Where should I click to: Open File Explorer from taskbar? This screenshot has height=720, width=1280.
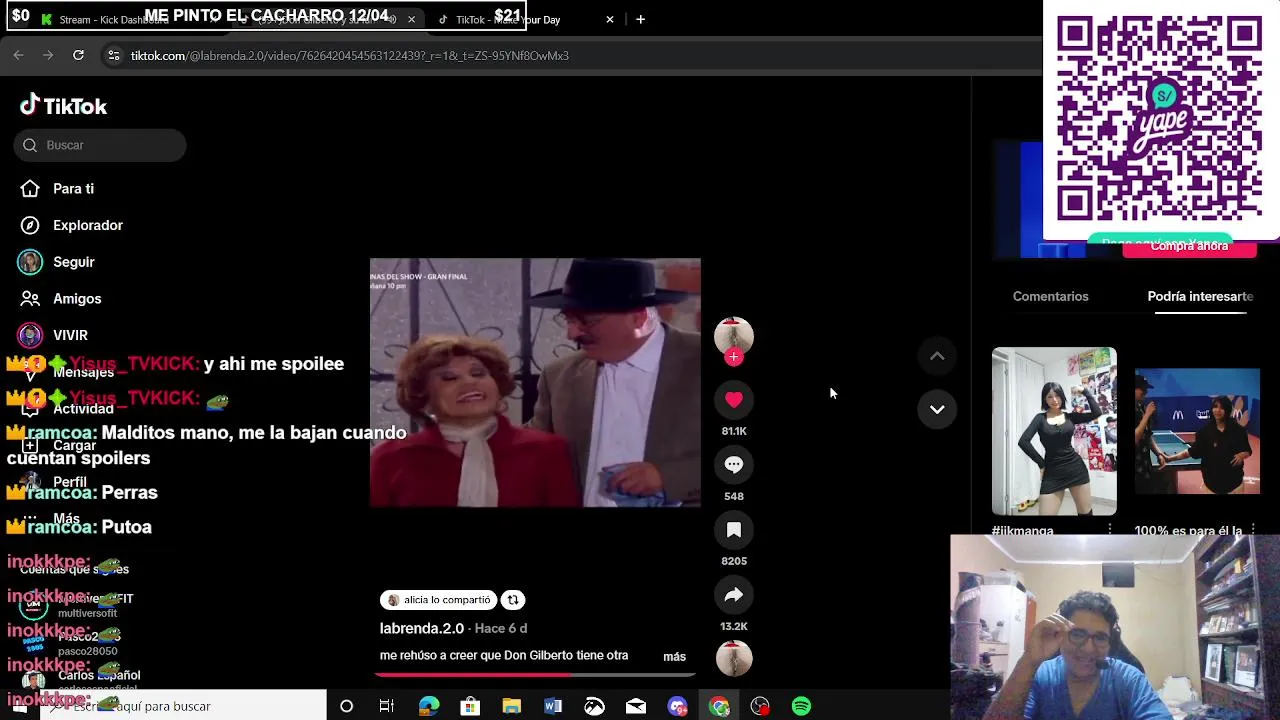tap(511, 706)
